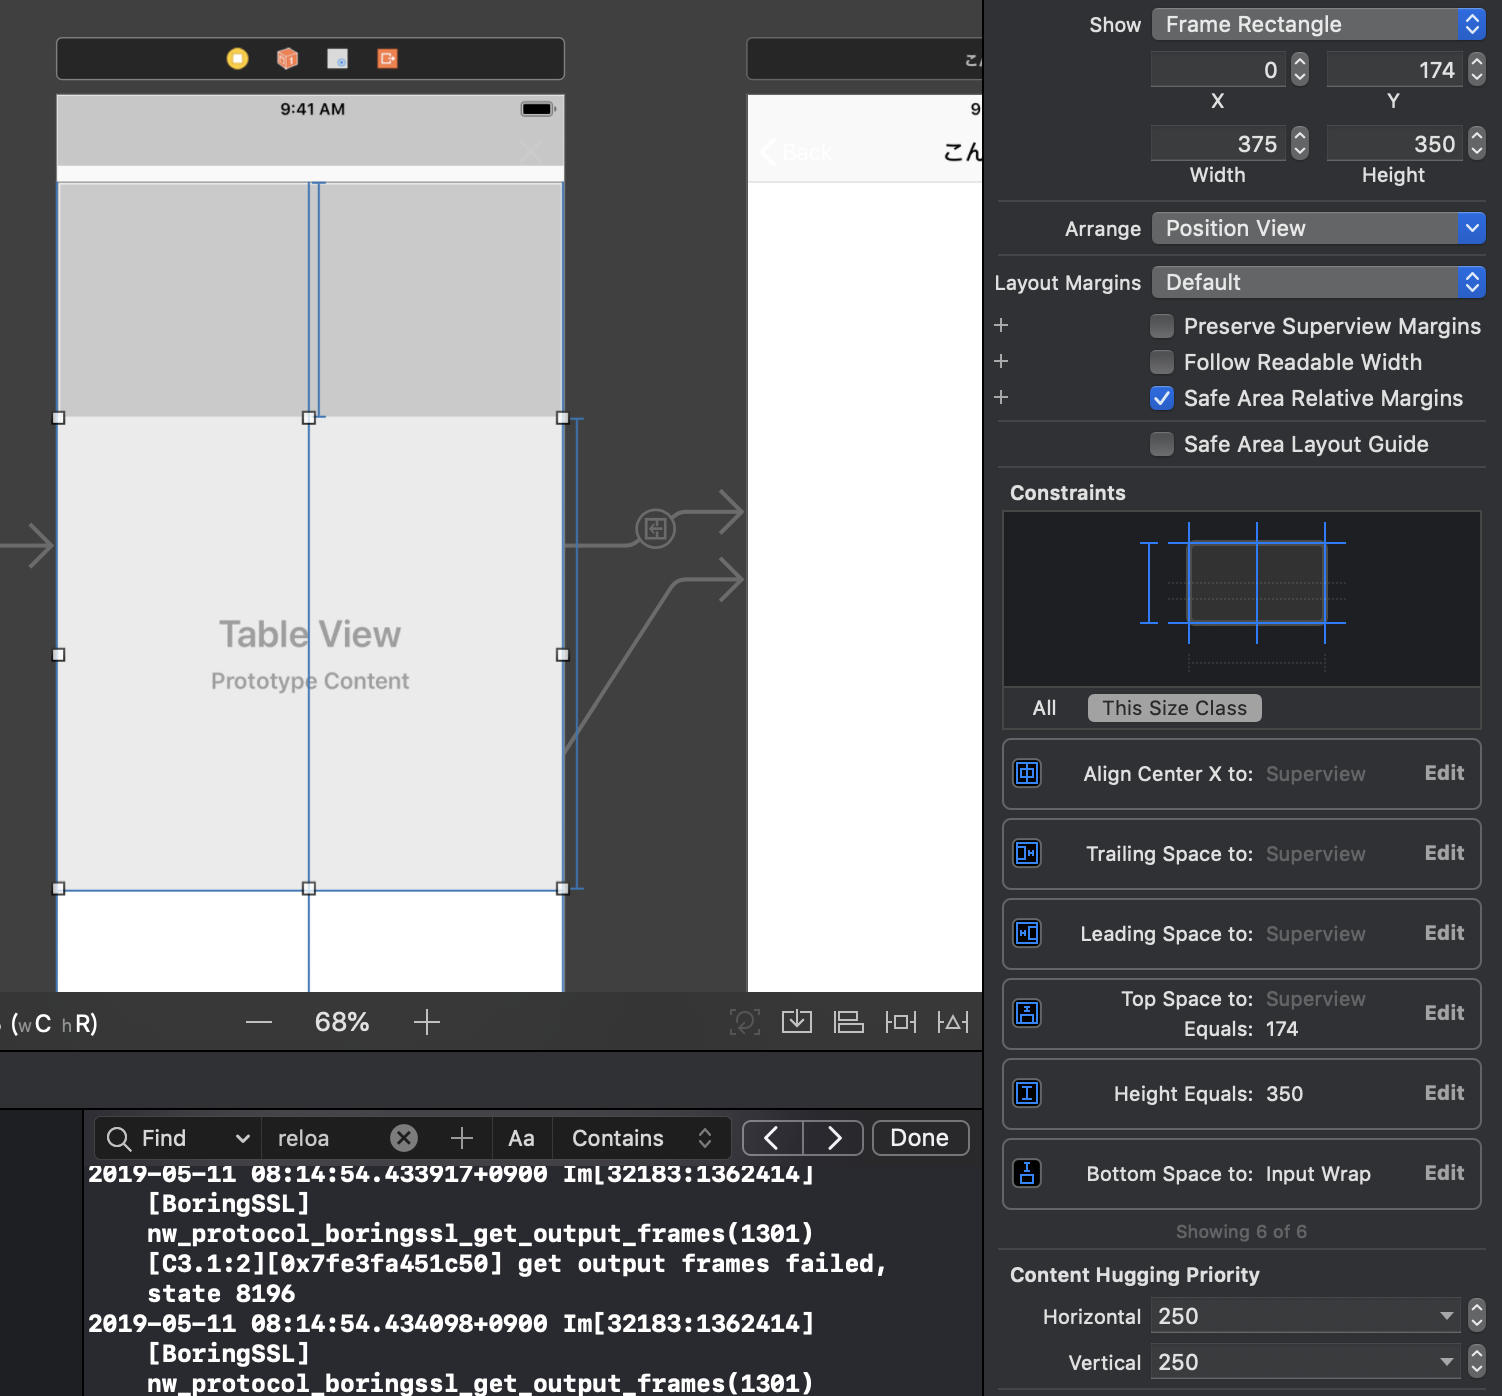Click the Align Center X constraint icon

pos(1027,773)
